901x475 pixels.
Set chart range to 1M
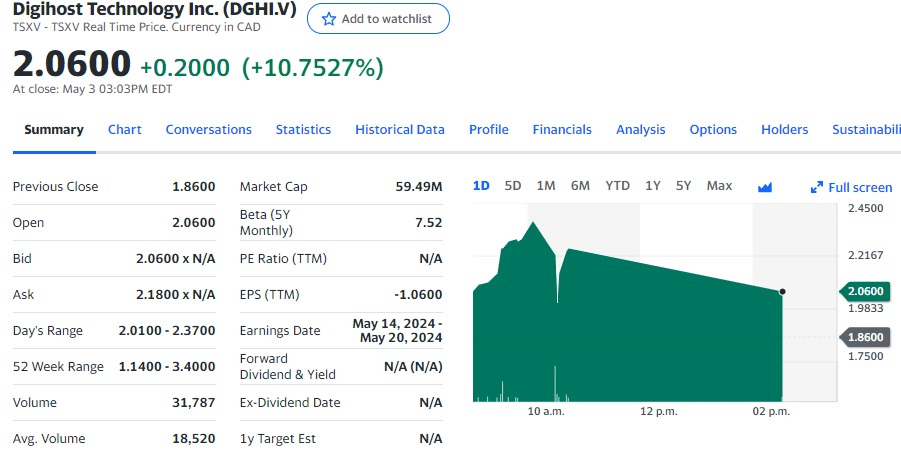click(546, 186)
